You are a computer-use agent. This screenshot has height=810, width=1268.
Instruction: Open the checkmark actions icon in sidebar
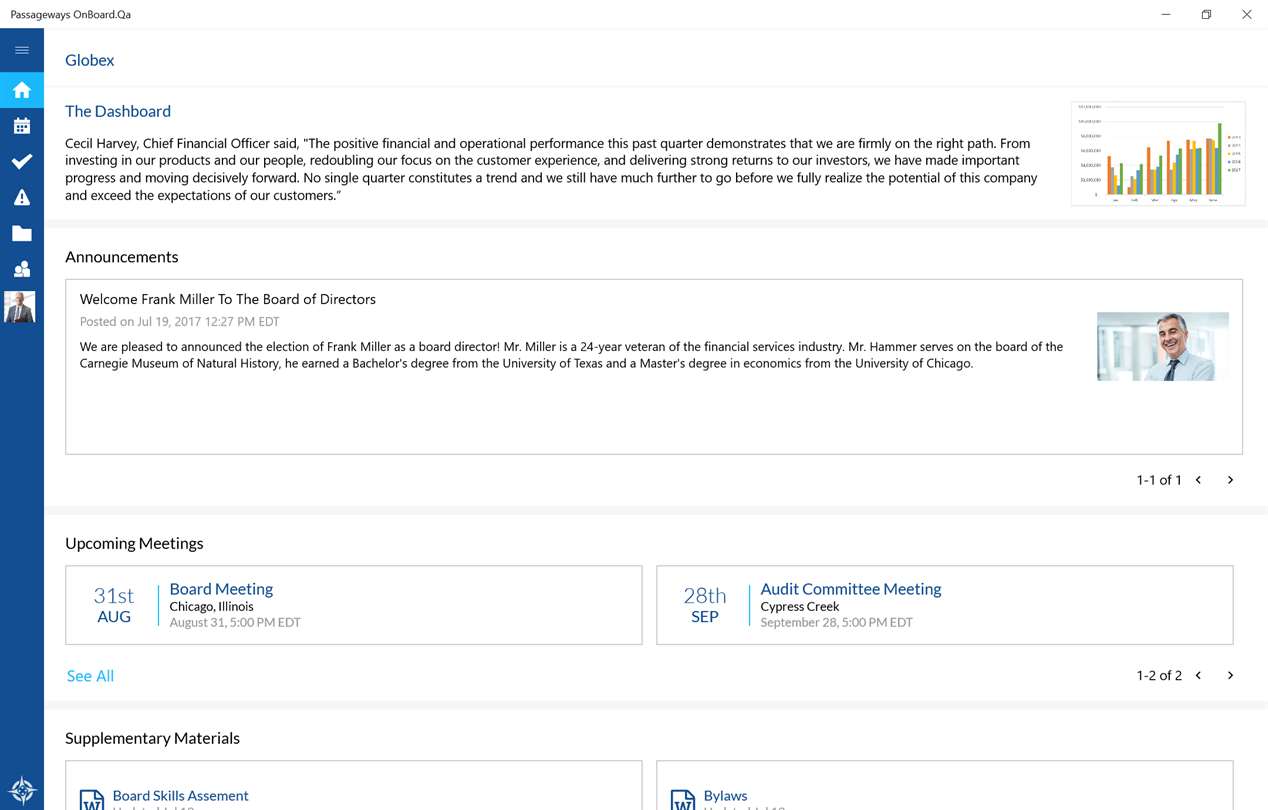point(22,162)
